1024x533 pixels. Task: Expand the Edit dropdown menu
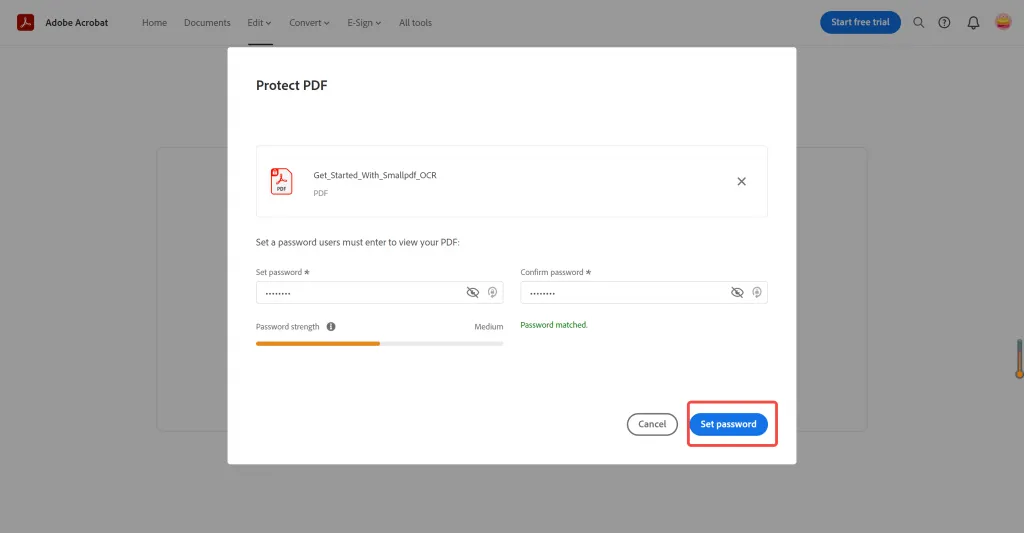pyautogui.click(x=259, y=22)
